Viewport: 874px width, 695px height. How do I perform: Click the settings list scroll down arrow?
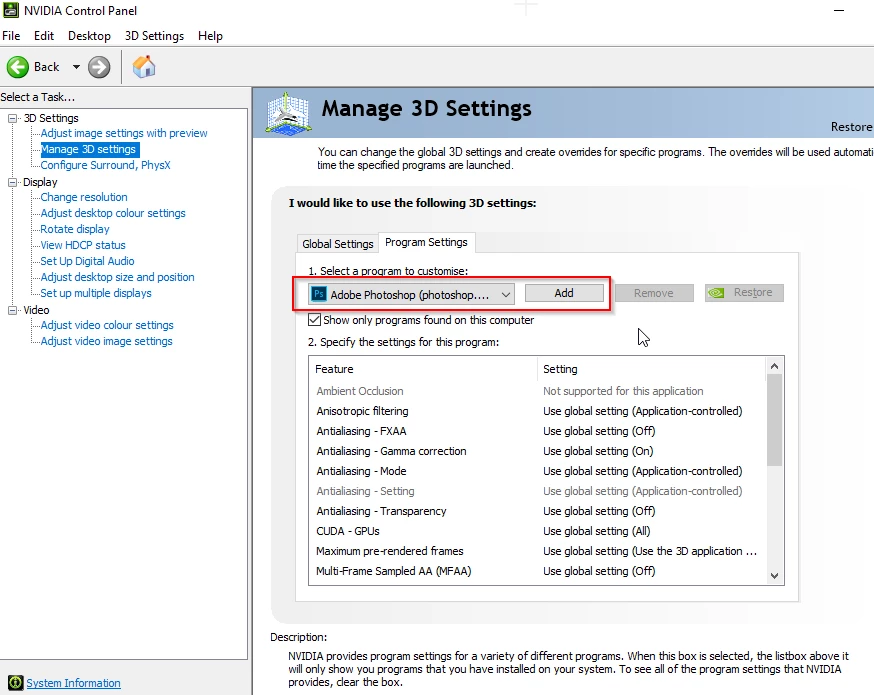click(x=774, y=576)
